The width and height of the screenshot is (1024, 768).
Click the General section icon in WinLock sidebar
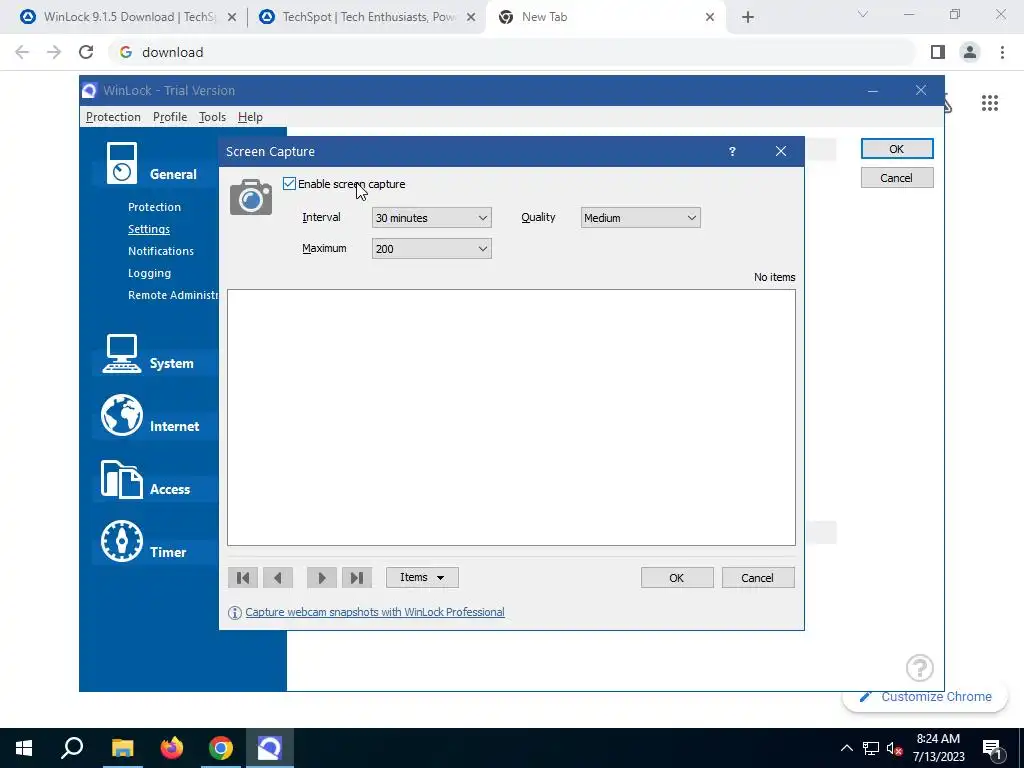click(x=122, y=163)
